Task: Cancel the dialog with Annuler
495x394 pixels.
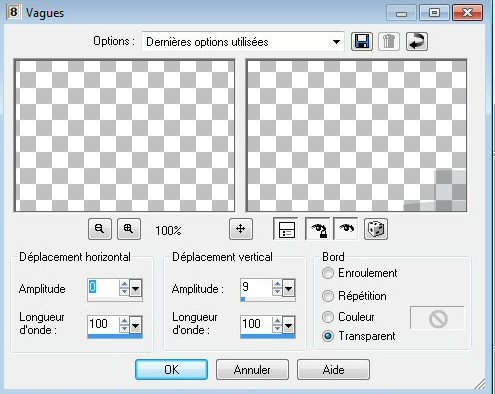Action: tap(252, 369)
